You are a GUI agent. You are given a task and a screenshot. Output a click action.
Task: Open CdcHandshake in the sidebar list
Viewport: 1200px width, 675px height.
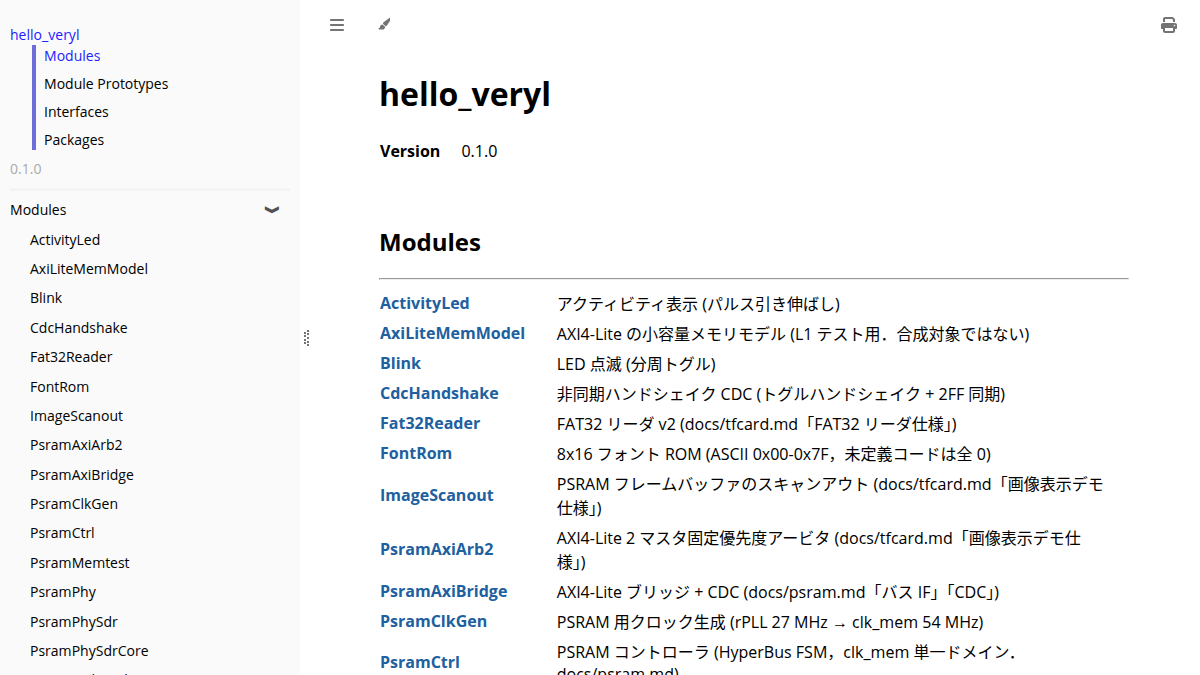79,328
